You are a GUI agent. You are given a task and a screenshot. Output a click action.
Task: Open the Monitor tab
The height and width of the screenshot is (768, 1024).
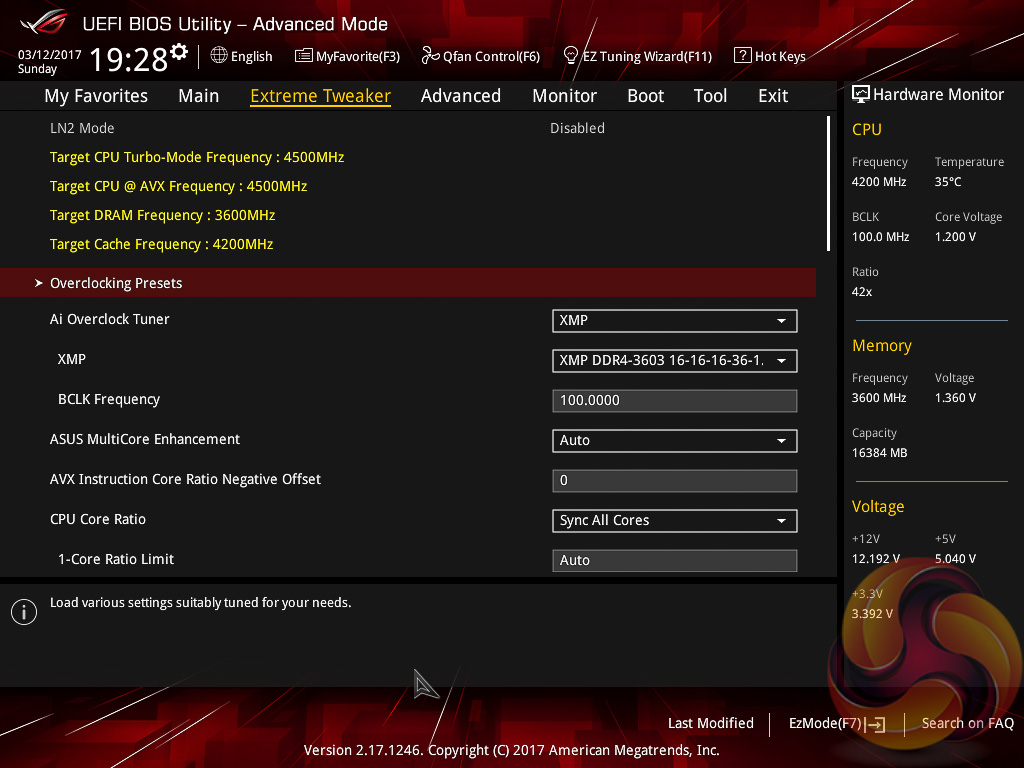click(x=564, y=96)
